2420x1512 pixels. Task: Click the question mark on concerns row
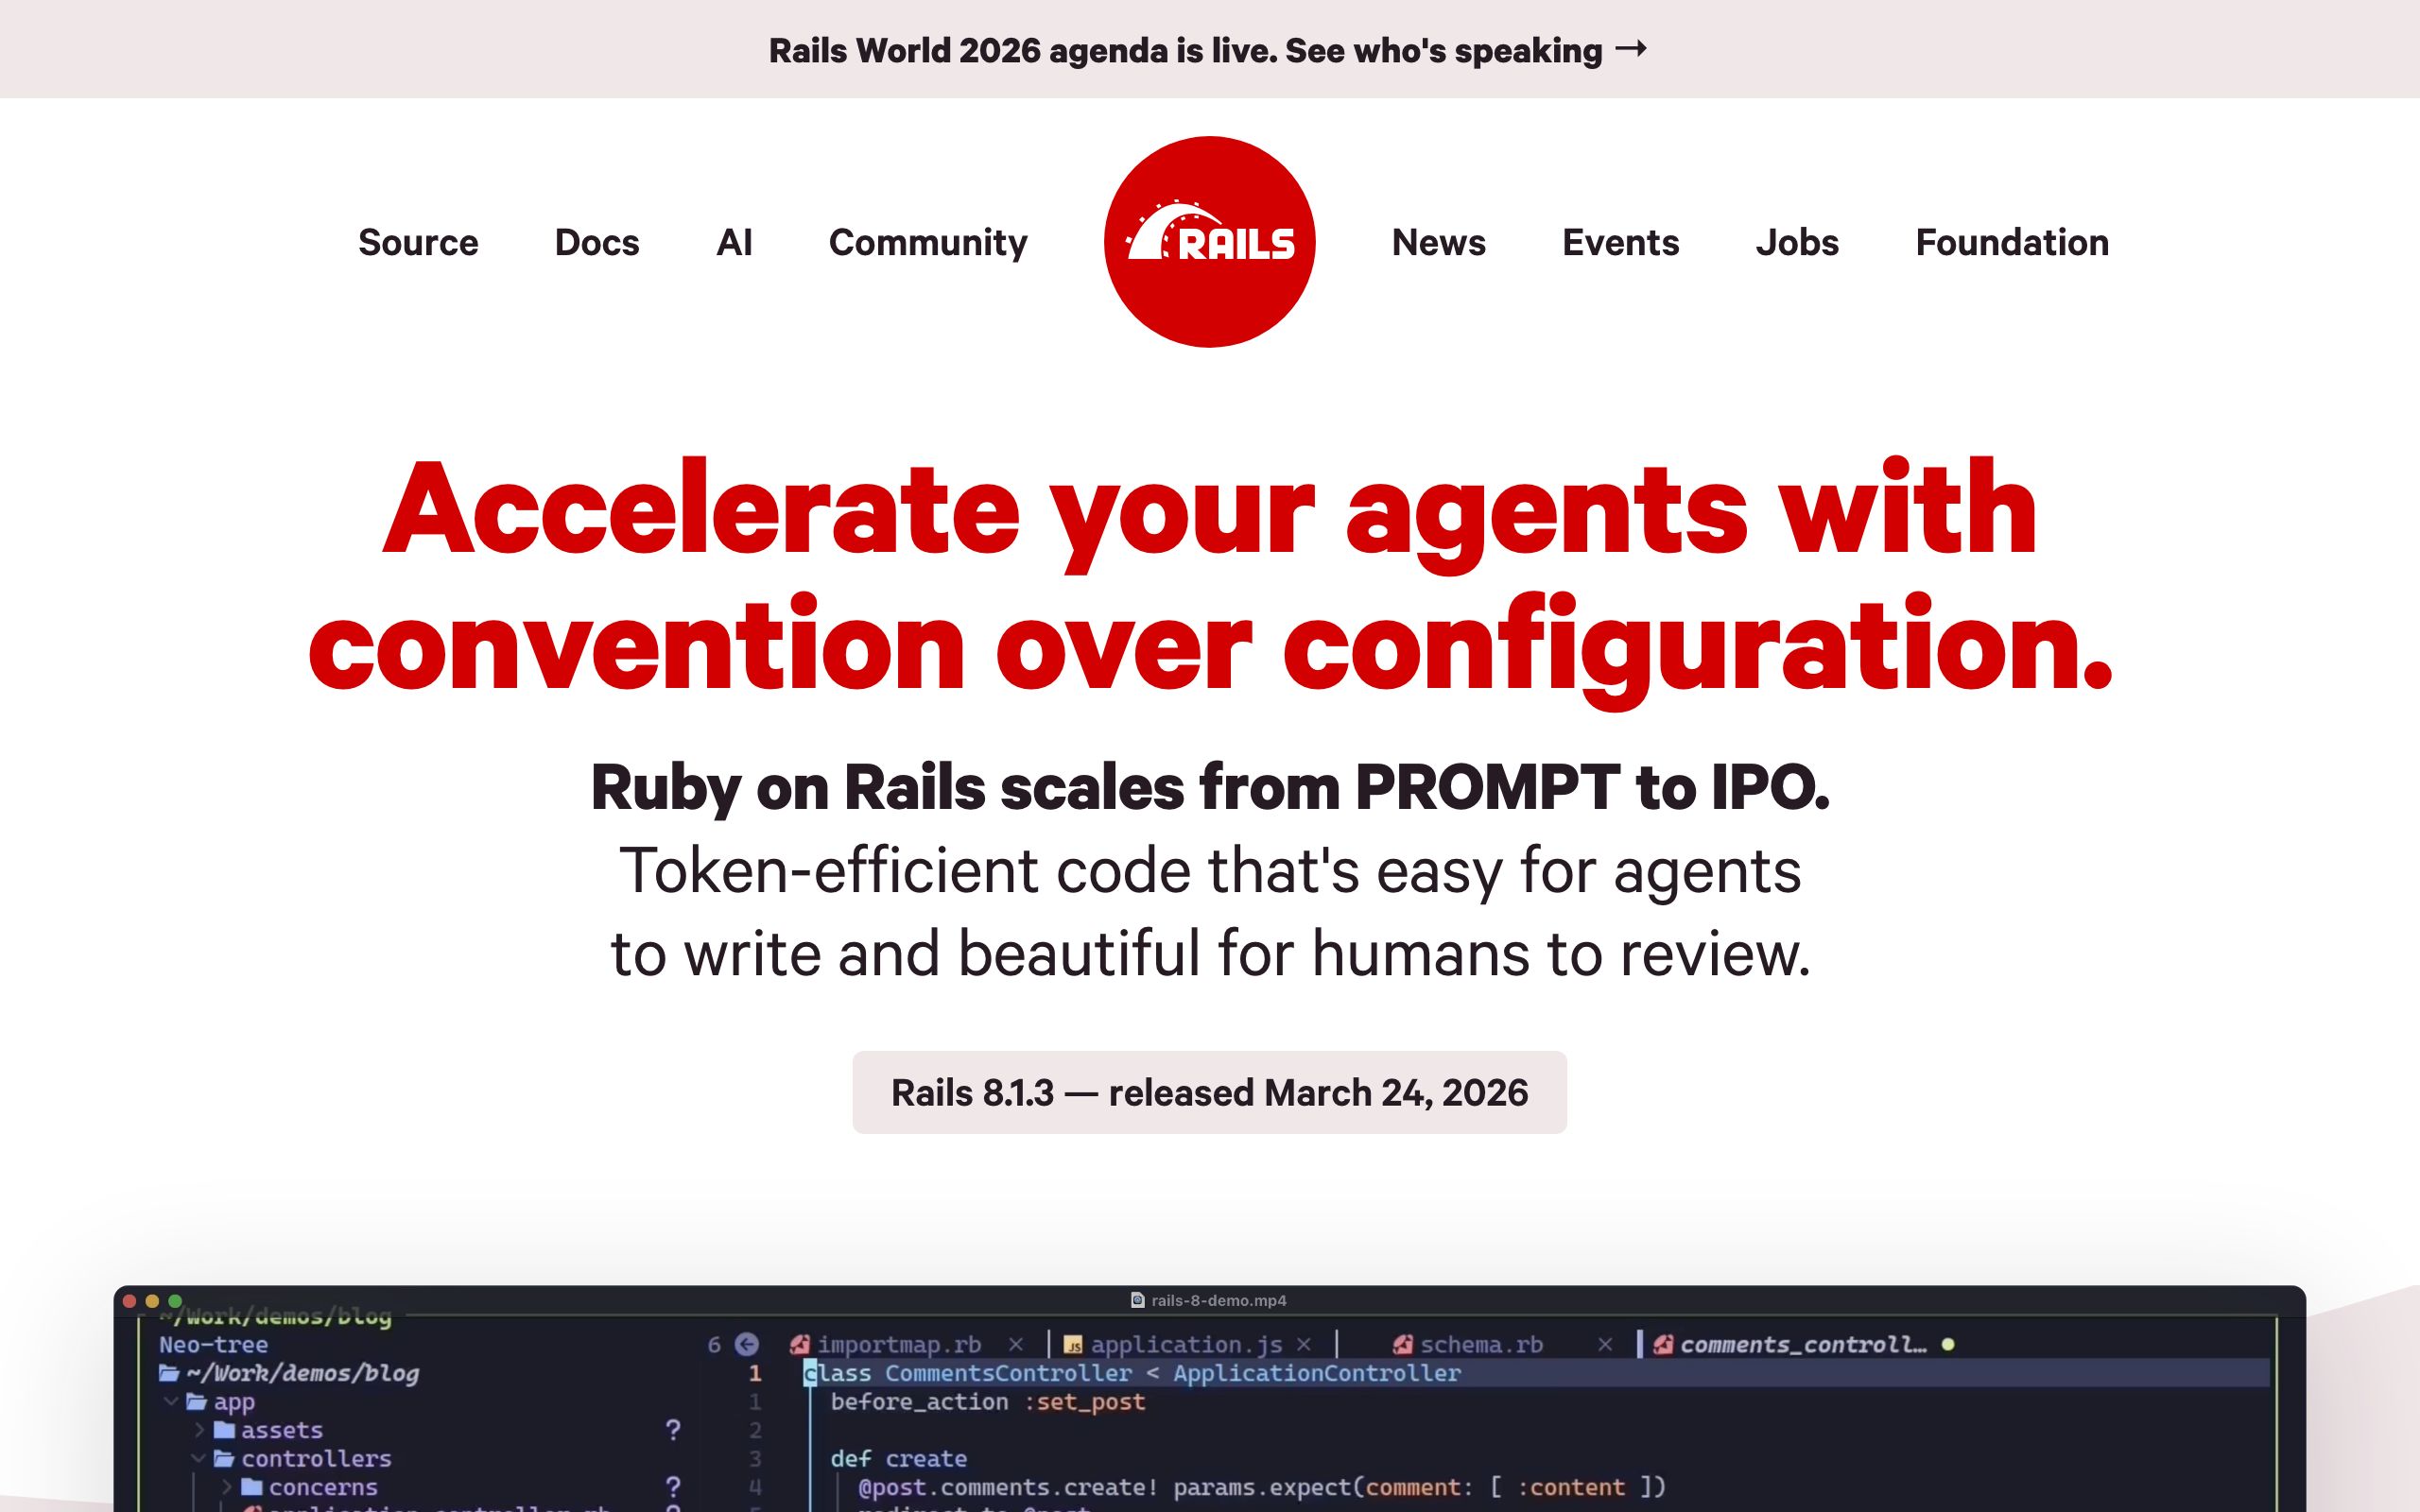[673, 1487]
